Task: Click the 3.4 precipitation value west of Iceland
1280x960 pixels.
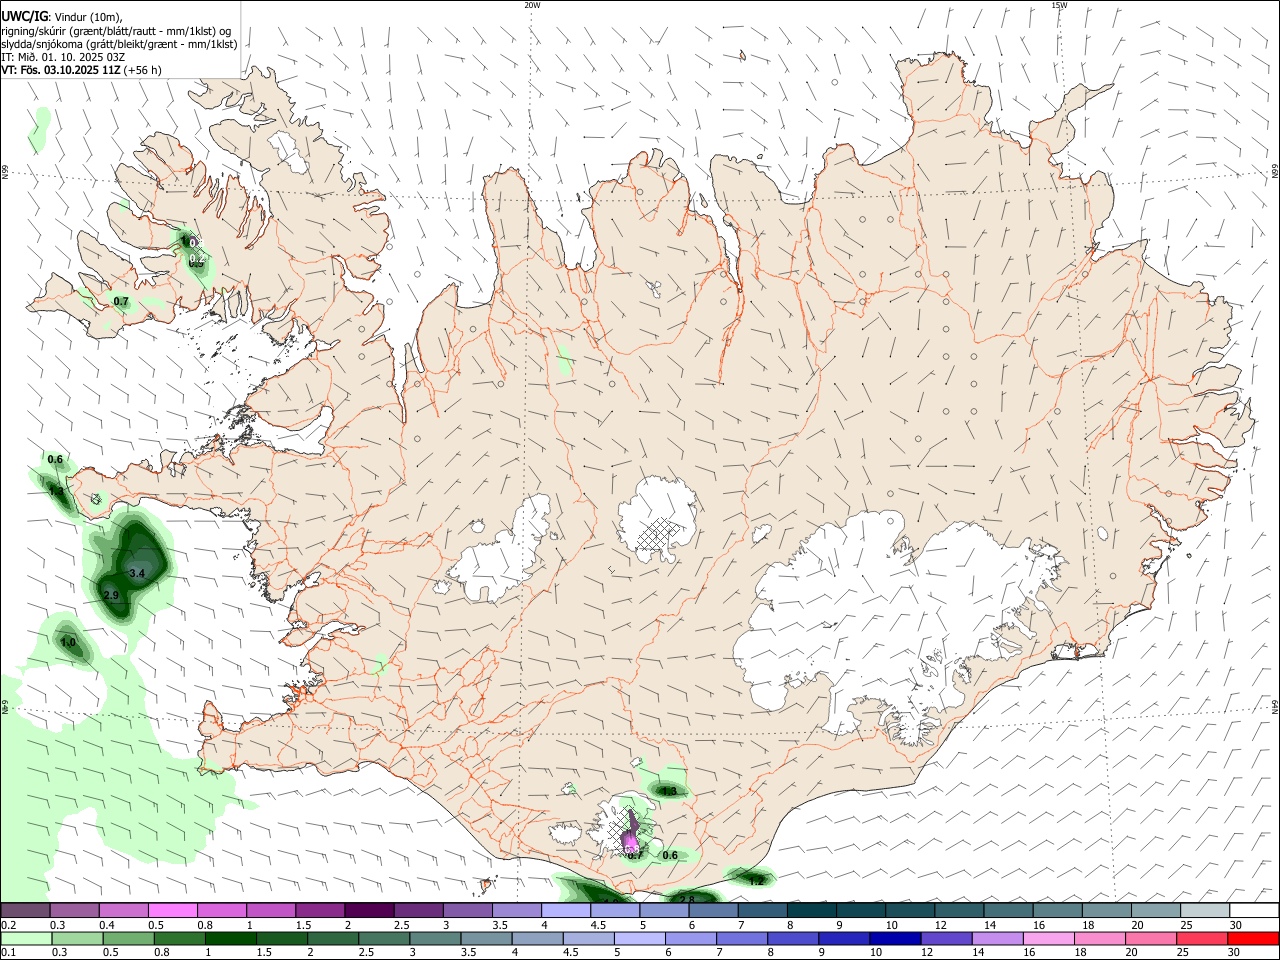Action: pos(138,573)
